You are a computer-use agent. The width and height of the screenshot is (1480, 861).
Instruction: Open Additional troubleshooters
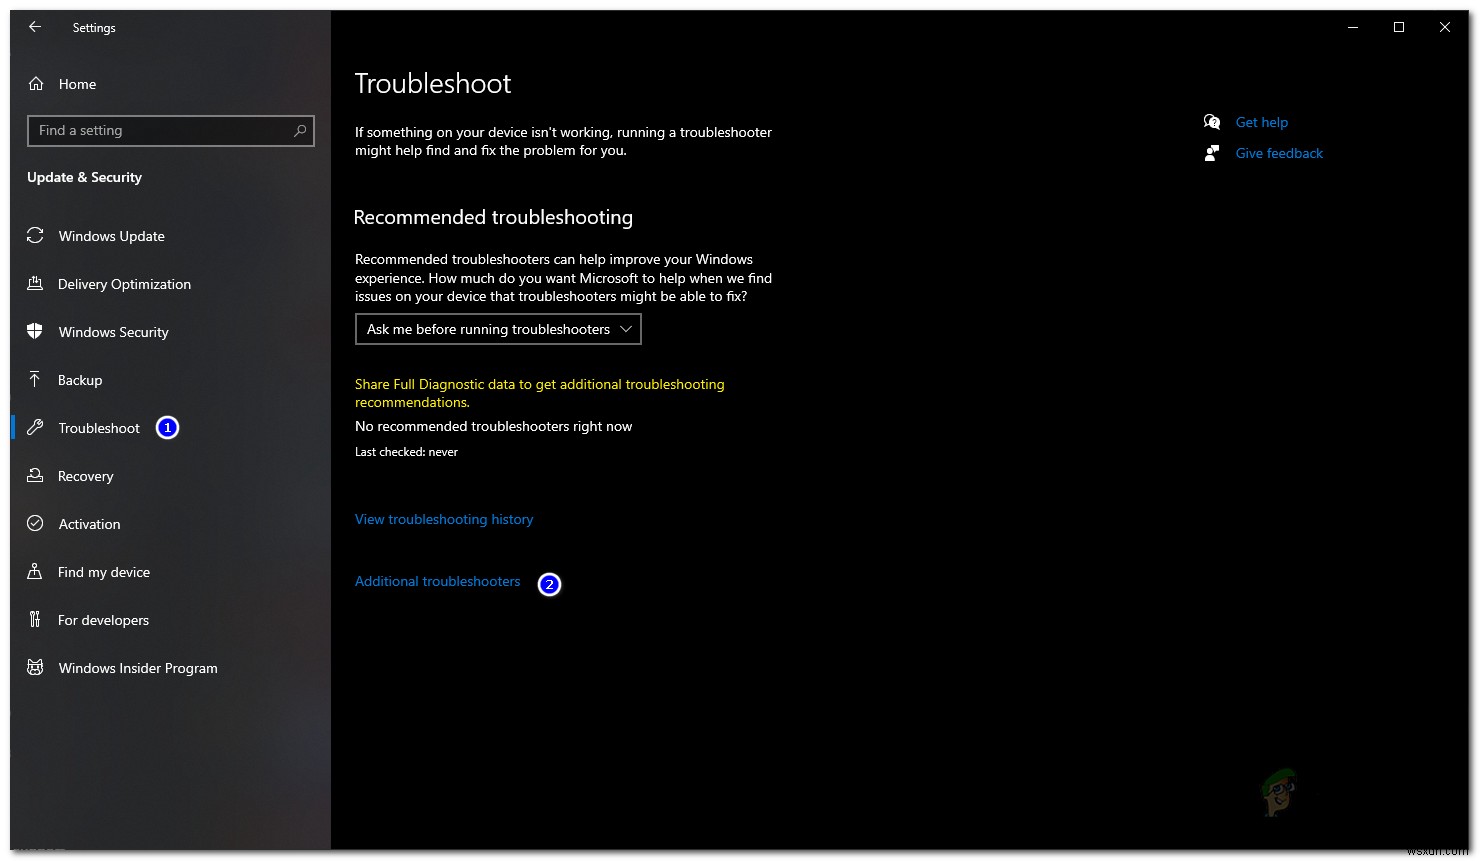(437, 580)
